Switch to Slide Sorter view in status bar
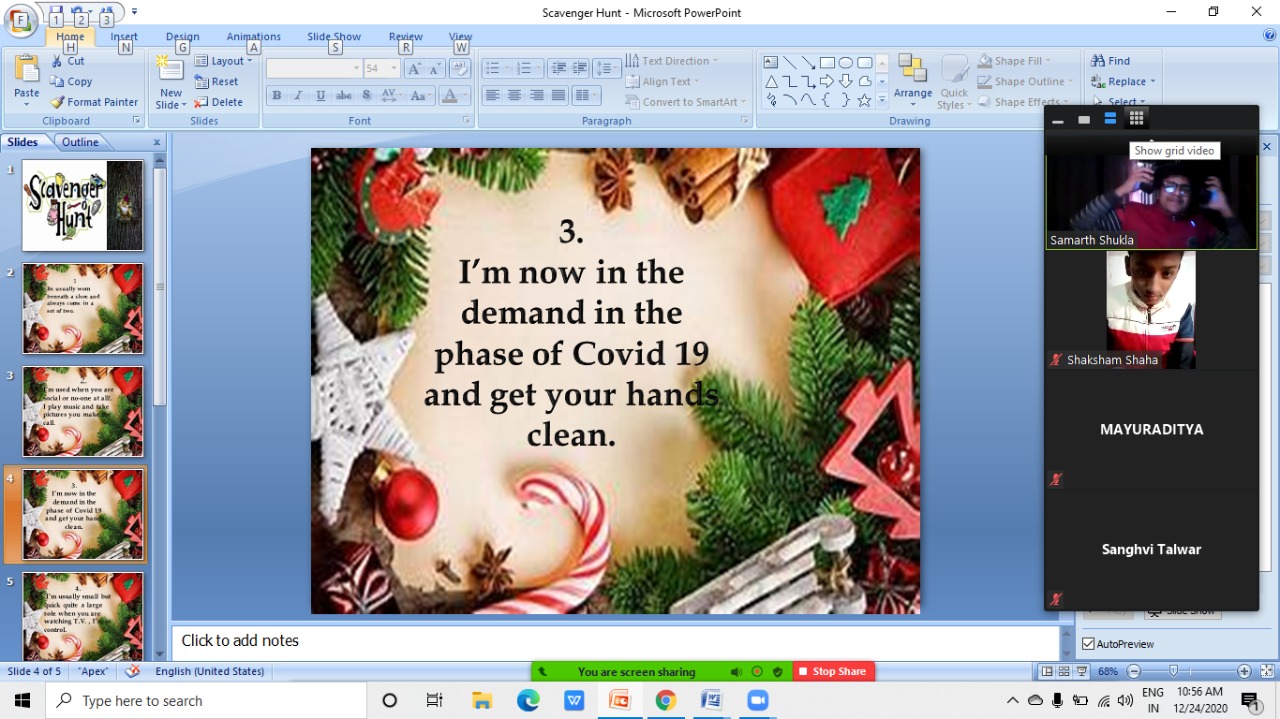The image size is (1280, 719). [1064, 672]
